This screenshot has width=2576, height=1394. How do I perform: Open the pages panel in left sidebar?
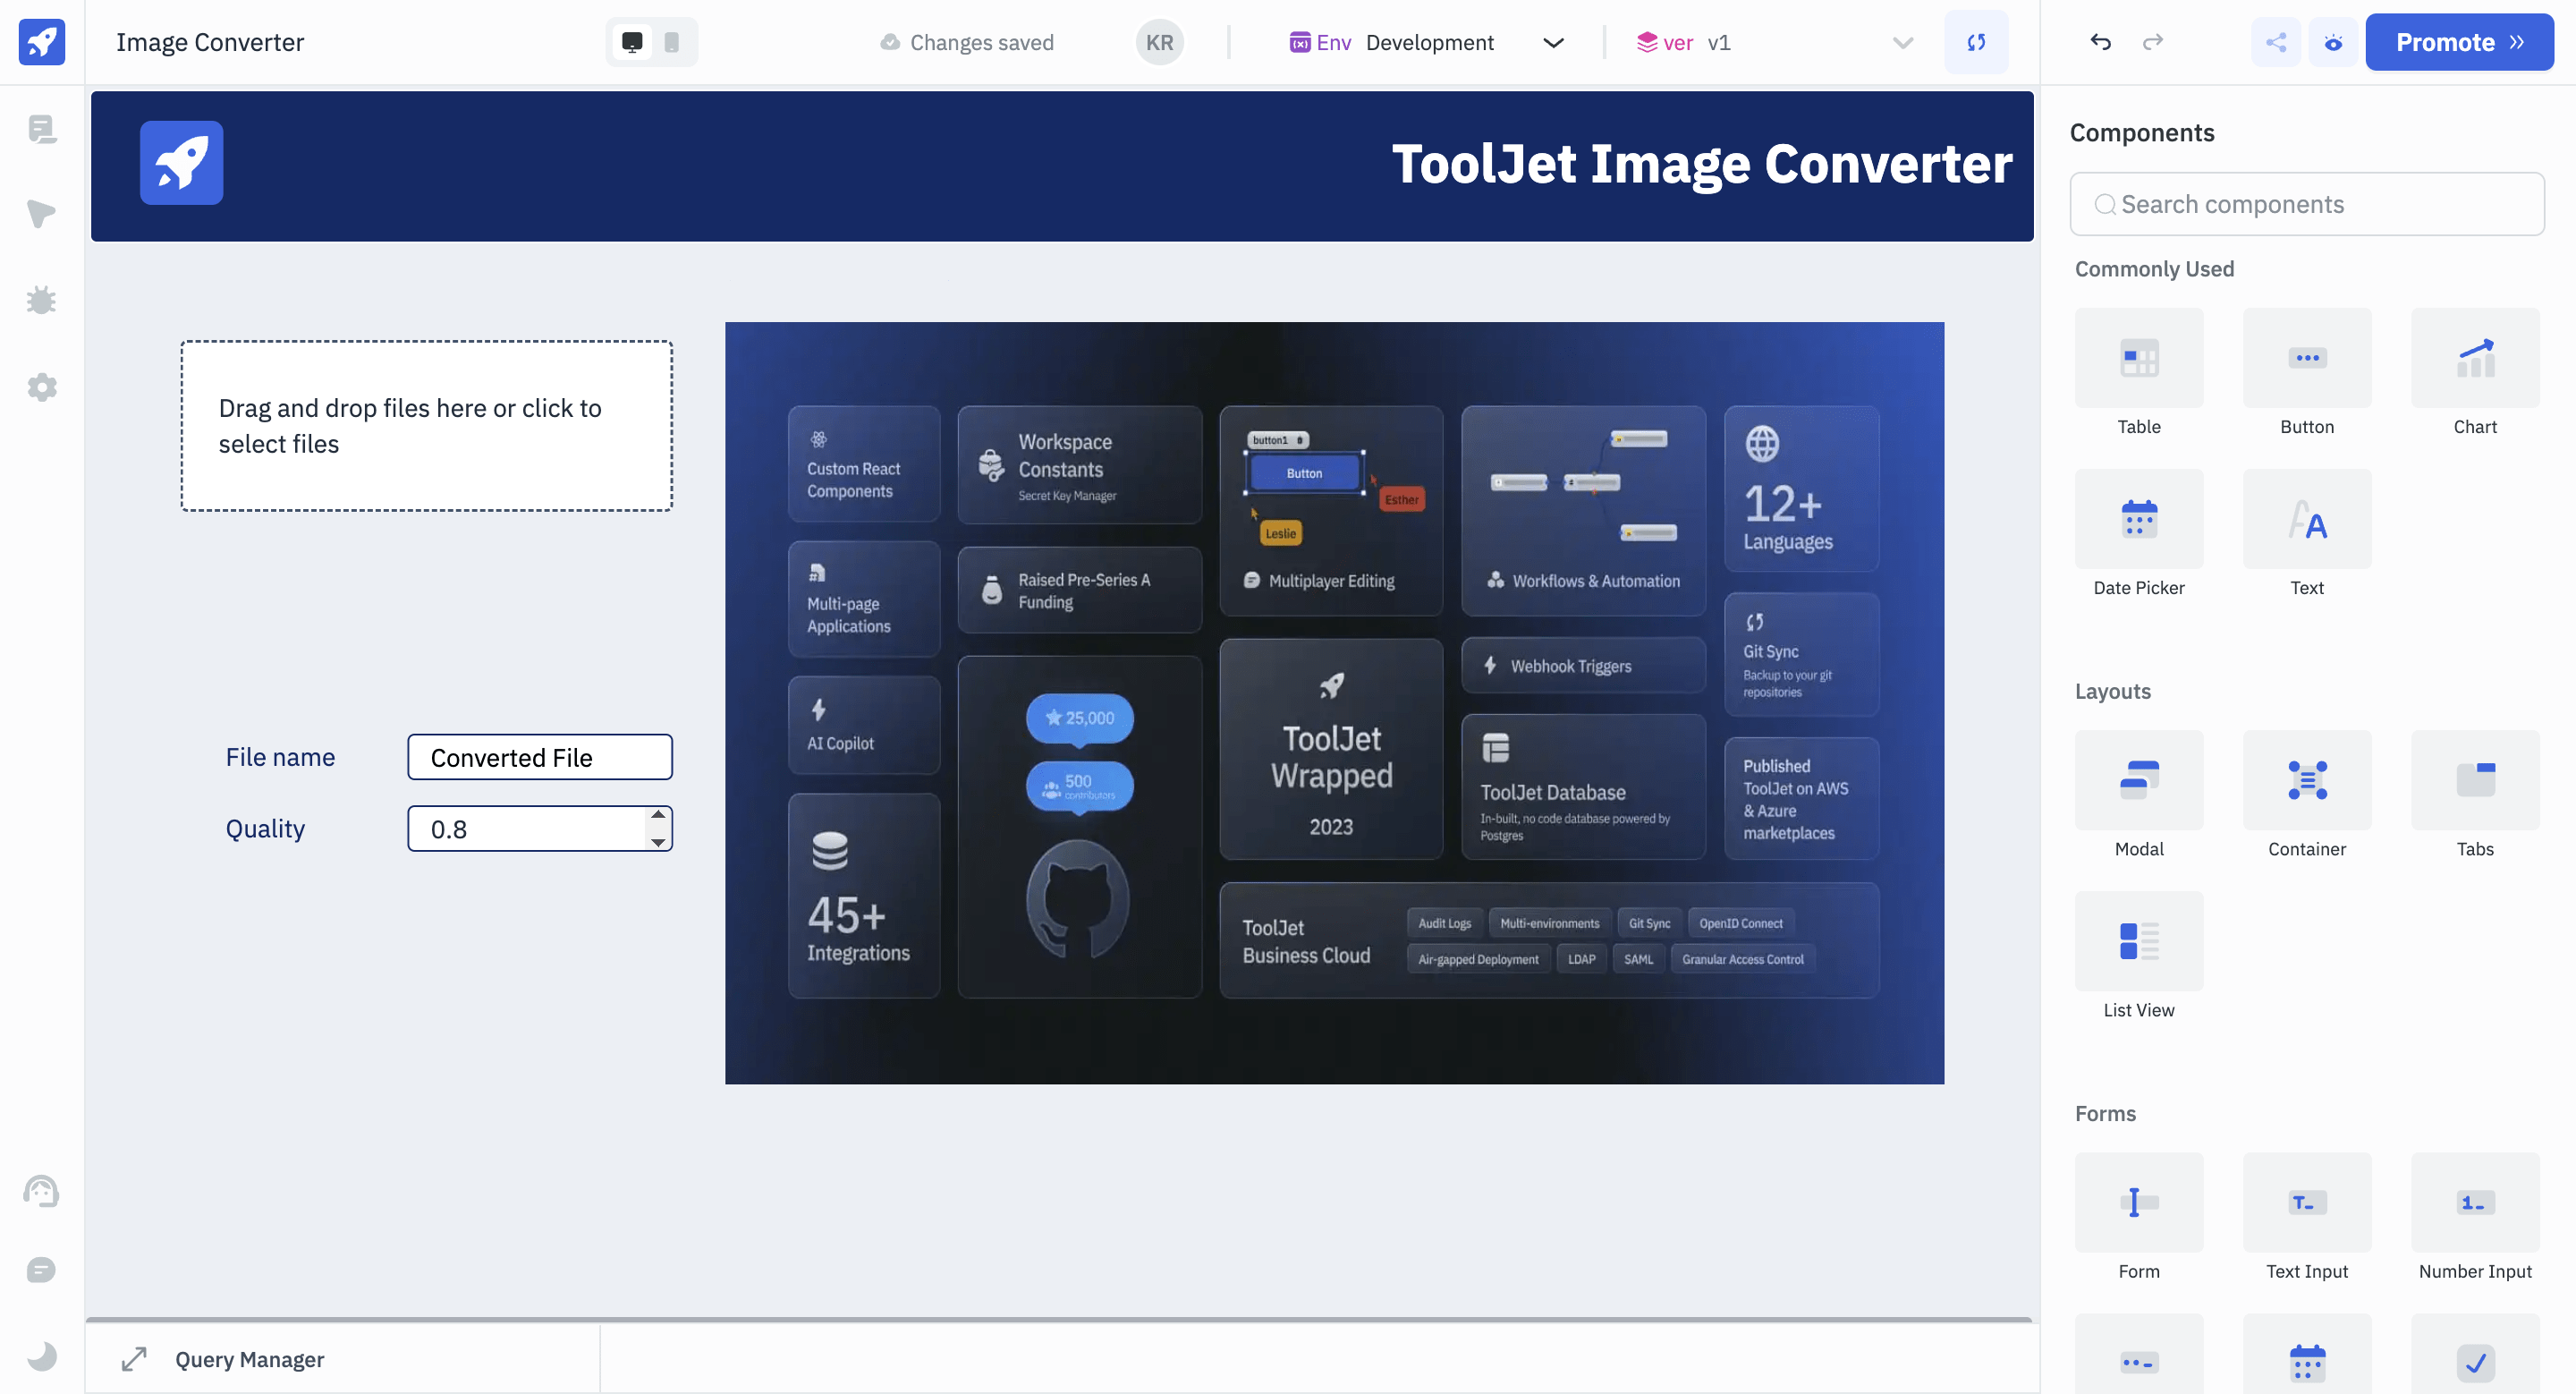point(41,128)
